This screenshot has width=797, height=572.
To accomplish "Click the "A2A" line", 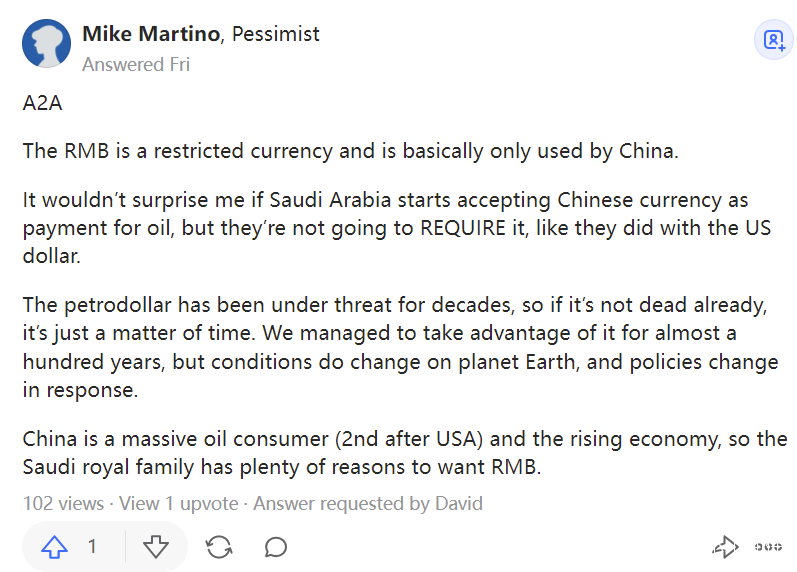I will tap(43, 103).
